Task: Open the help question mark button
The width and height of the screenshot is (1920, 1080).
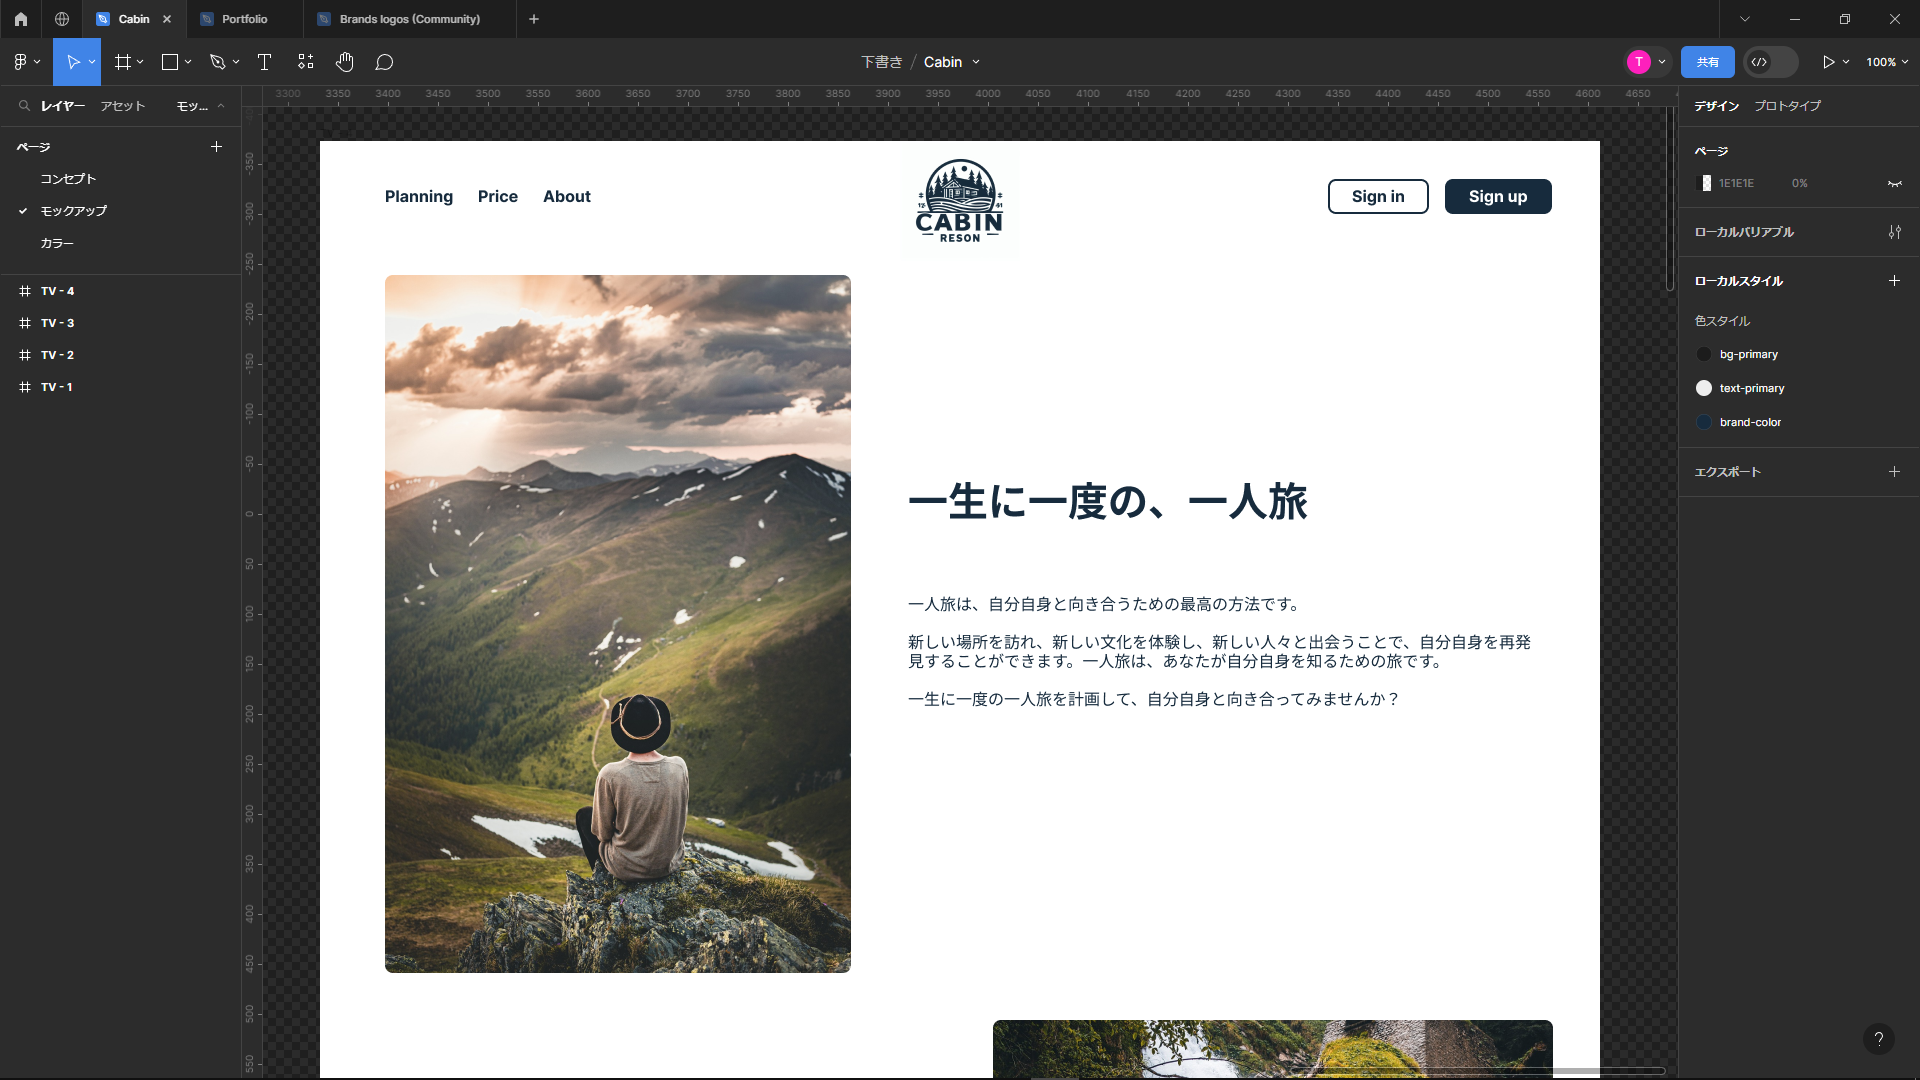Action: coord(1878,1039)
